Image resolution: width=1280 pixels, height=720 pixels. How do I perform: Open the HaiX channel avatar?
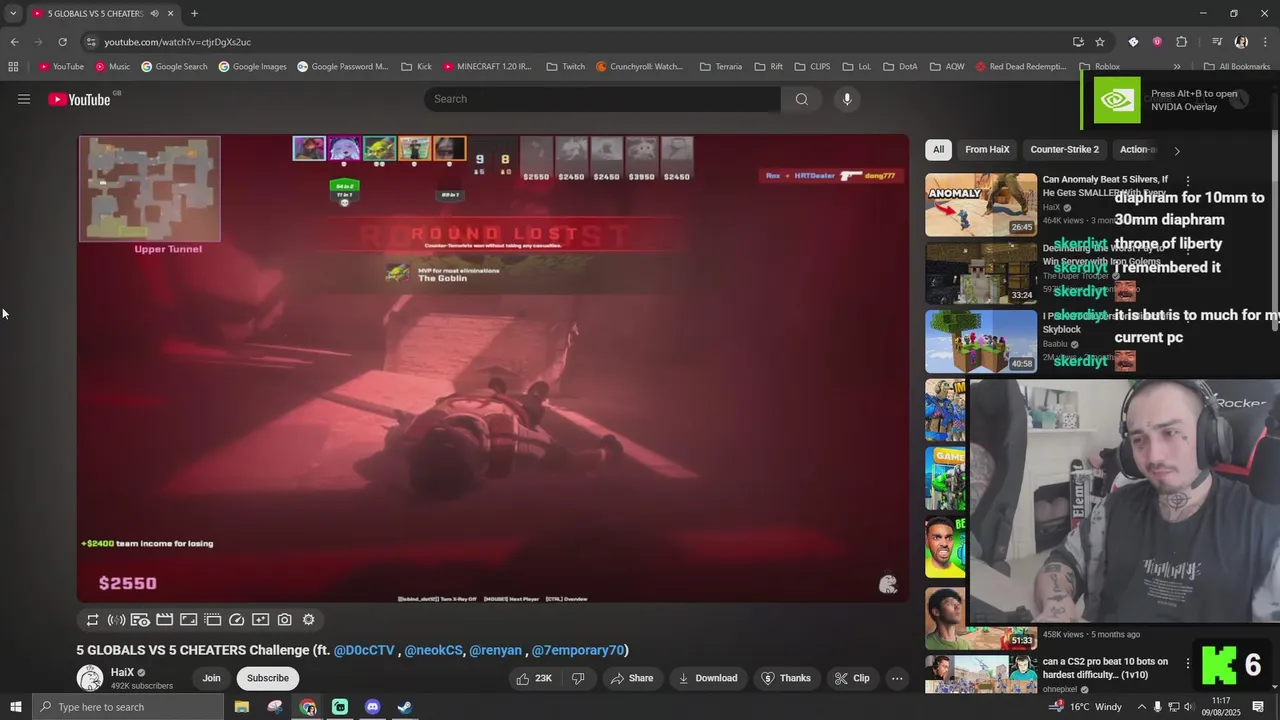coord(90,678)
